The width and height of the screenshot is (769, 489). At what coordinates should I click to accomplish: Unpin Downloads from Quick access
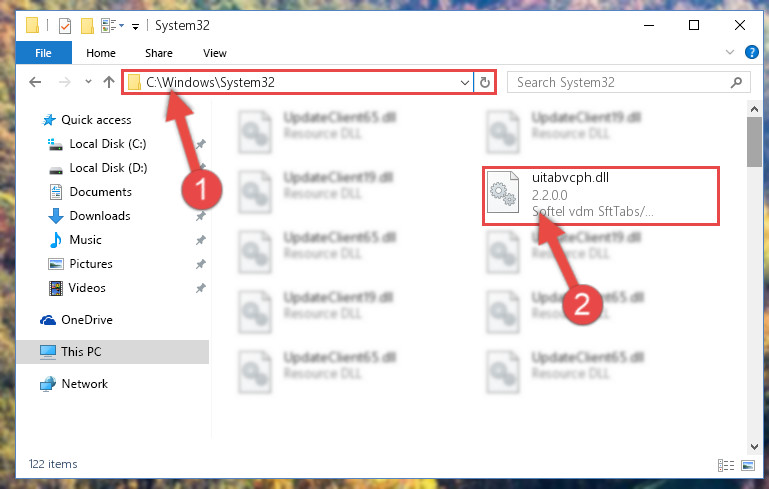pyautogui.click(x=201, y=216)
